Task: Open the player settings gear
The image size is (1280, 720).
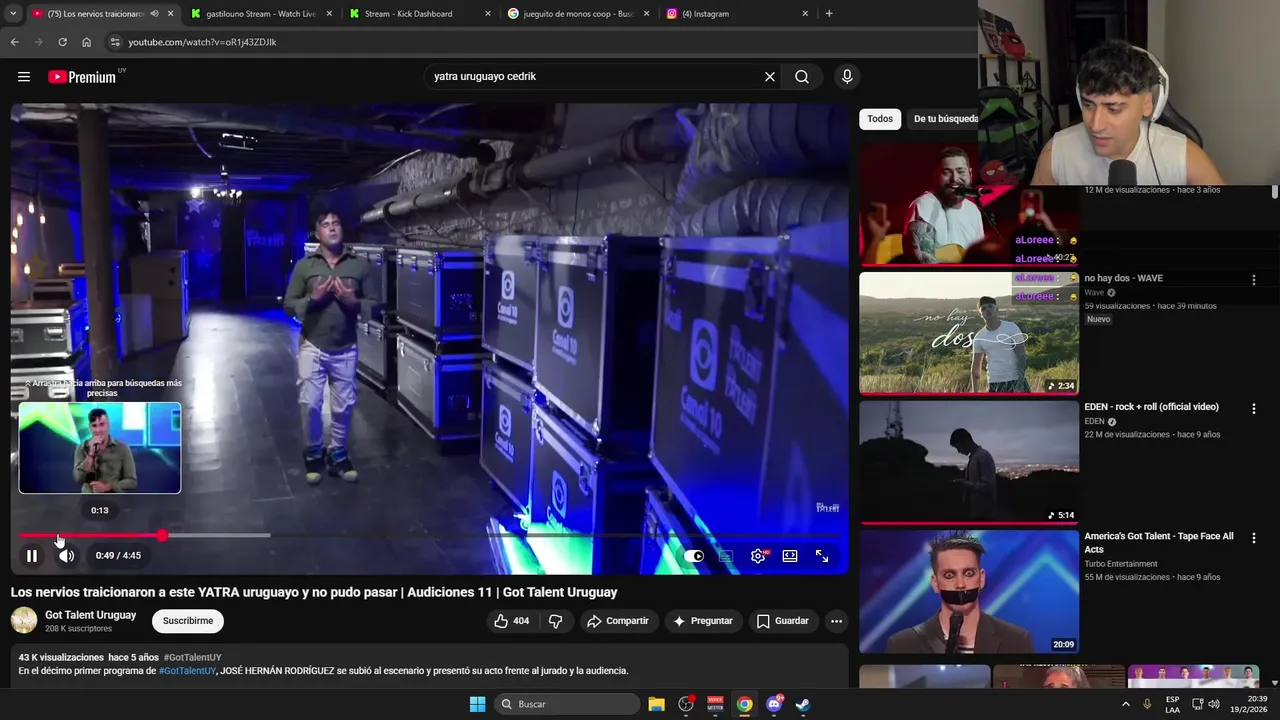Action: 758,556
